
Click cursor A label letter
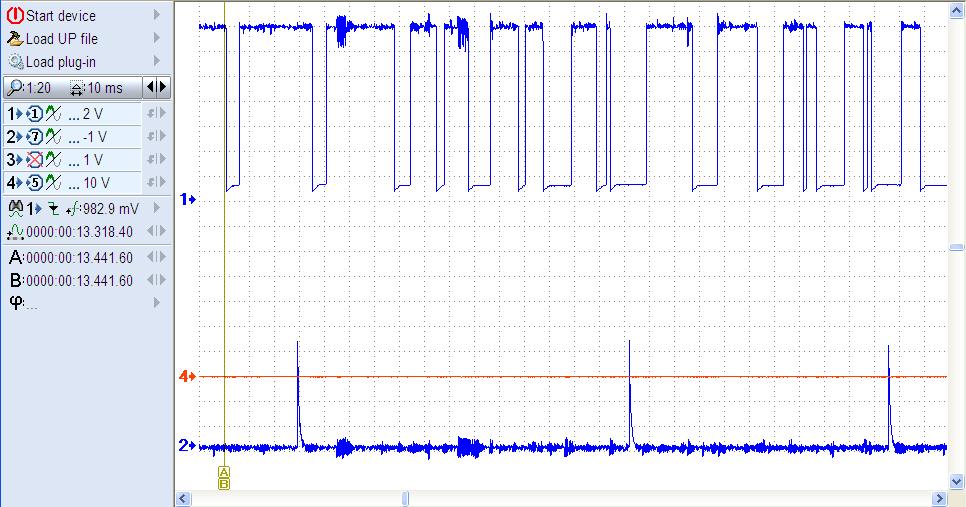(16, 258)
